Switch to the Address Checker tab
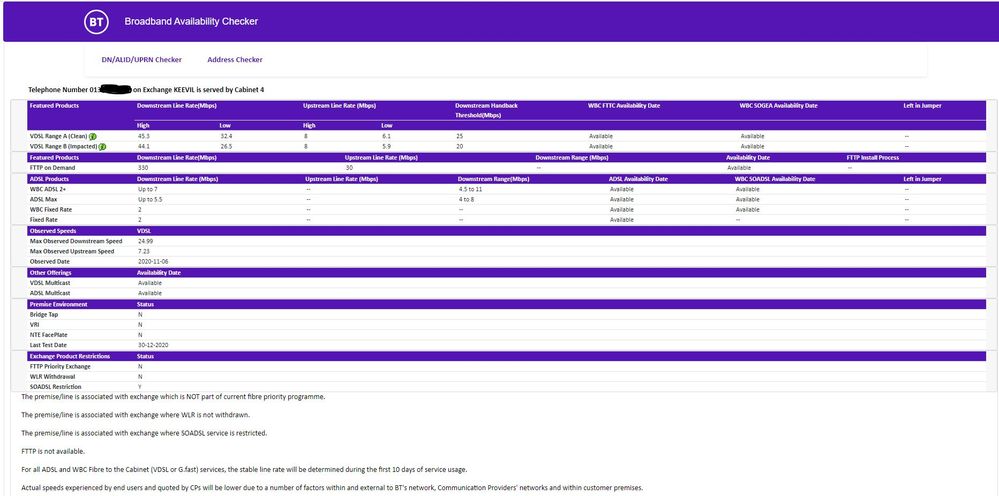 pos(235,60)
